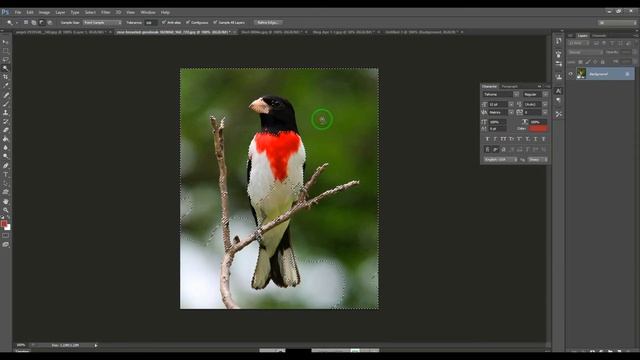The height and width of the screenshot is (360, 640).
Task: Switch to the Paragraph tab
Action: 509,87
